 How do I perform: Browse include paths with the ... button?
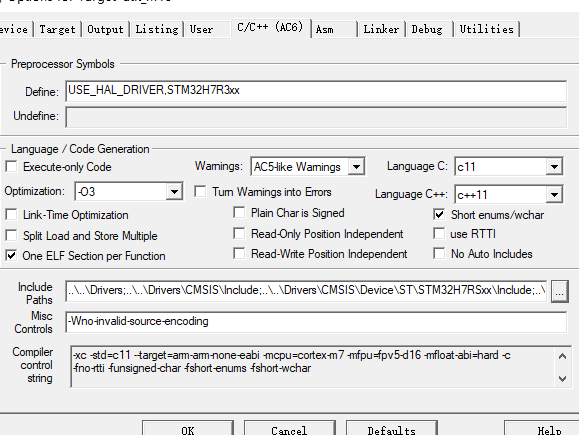(x=559, y=292)
